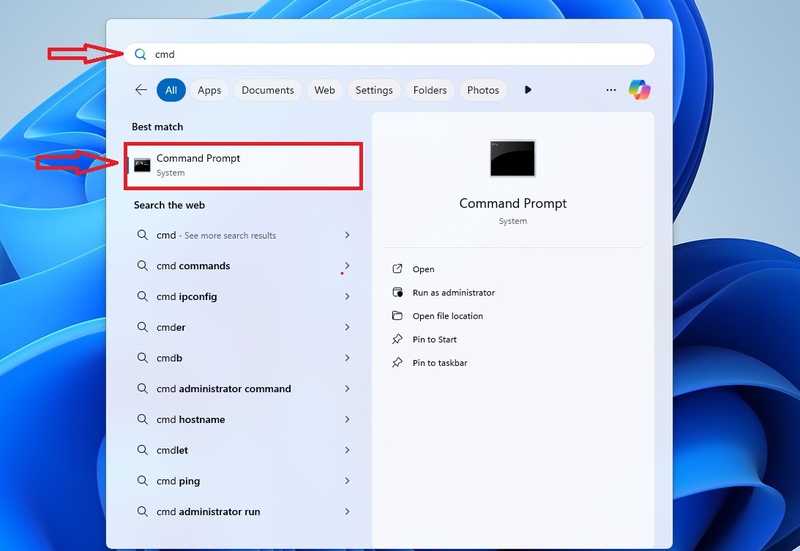The image size is (800, 551).
Task: Expand chevron for cmd hostname
Action: point(347,419)
